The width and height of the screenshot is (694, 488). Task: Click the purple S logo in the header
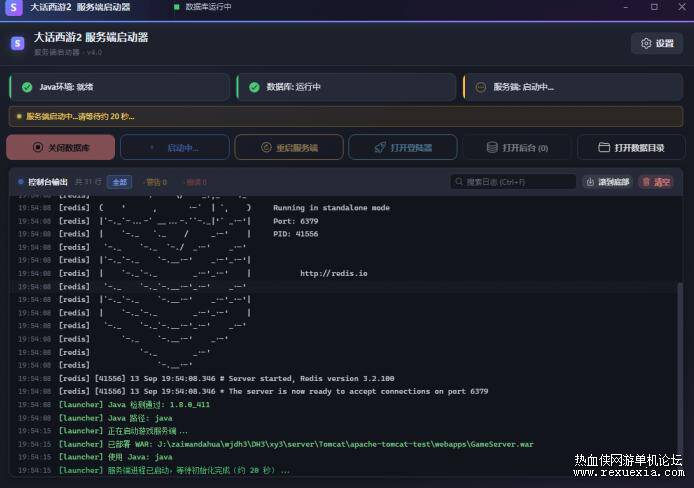[x=18, y=43]
